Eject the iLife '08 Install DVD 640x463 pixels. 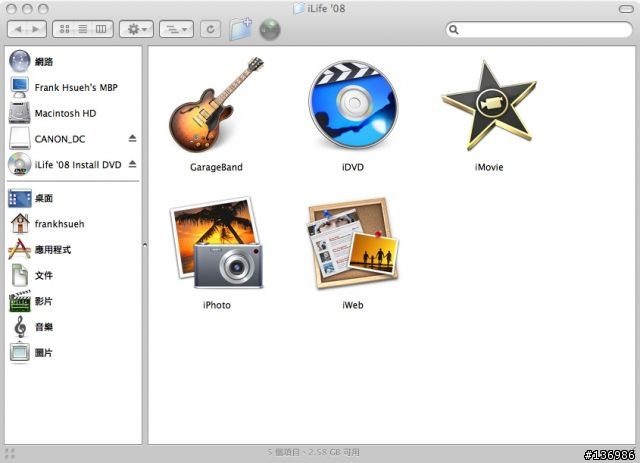click(x=132, y=164)
